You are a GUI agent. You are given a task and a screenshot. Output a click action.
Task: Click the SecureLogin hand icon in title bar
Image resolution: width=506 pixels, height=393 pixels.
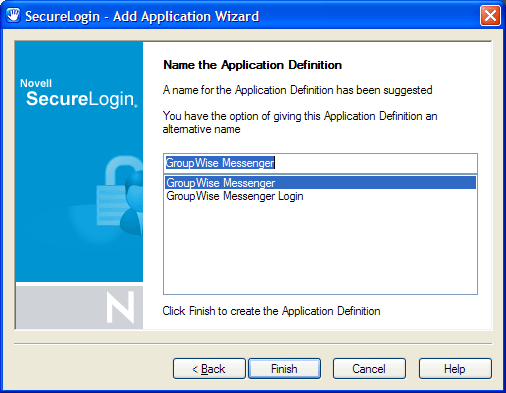pyautogui.click(x=13, y=15)
